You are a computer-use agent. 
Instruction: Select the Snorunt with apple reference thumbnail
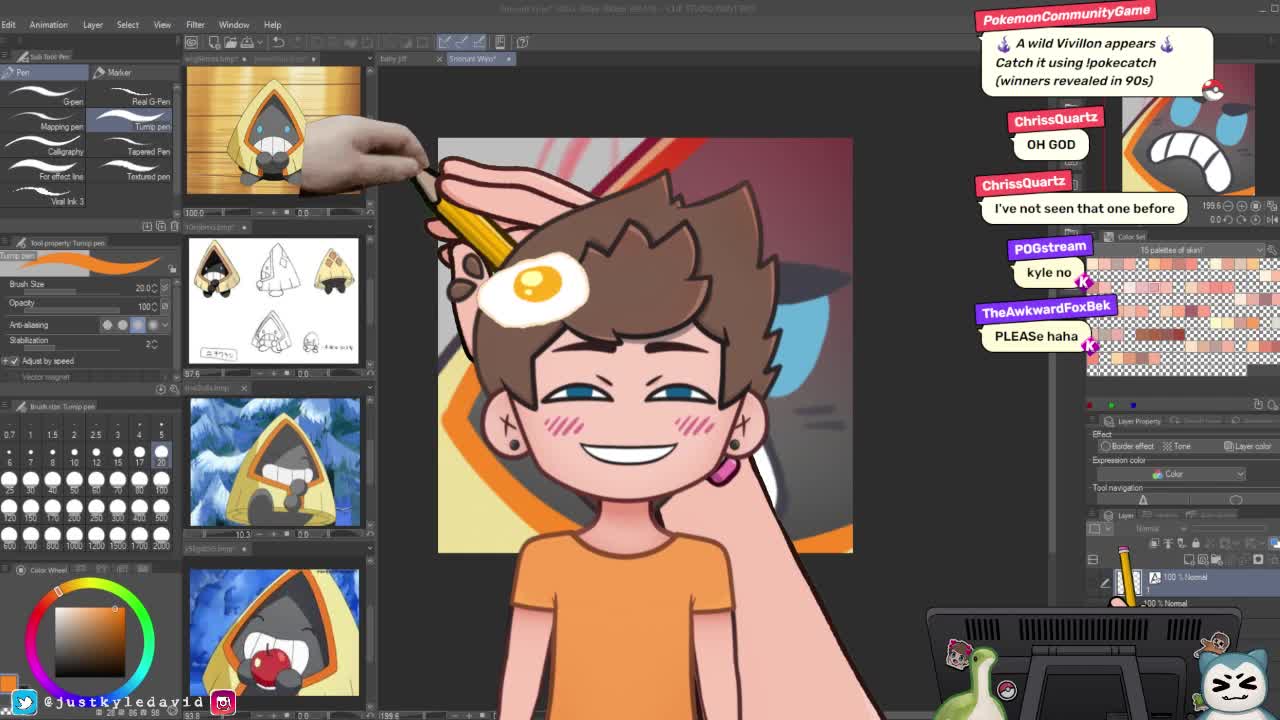pos(274,632)
